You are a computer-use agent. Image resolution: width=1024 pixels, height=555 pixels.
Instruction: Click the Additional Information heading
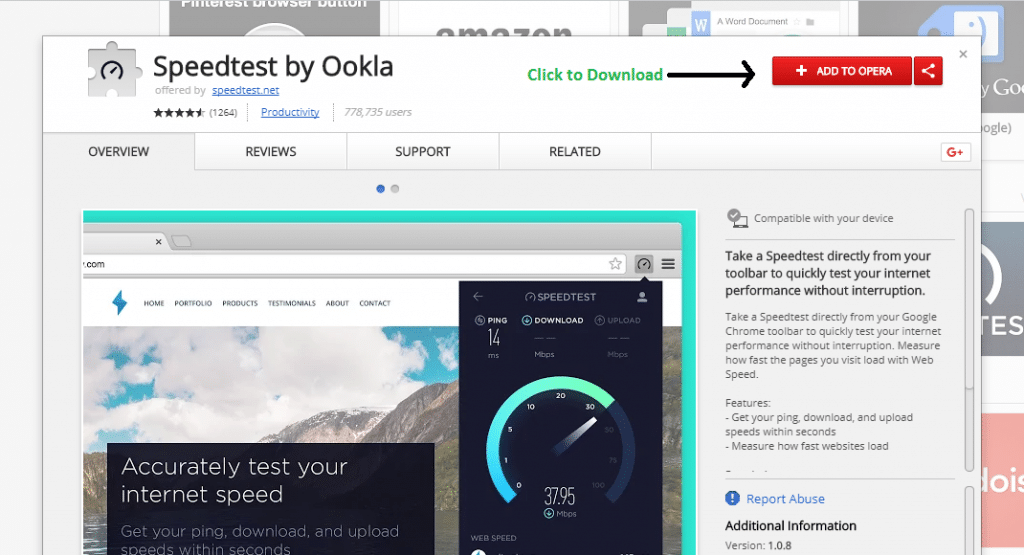coord(790,526)
